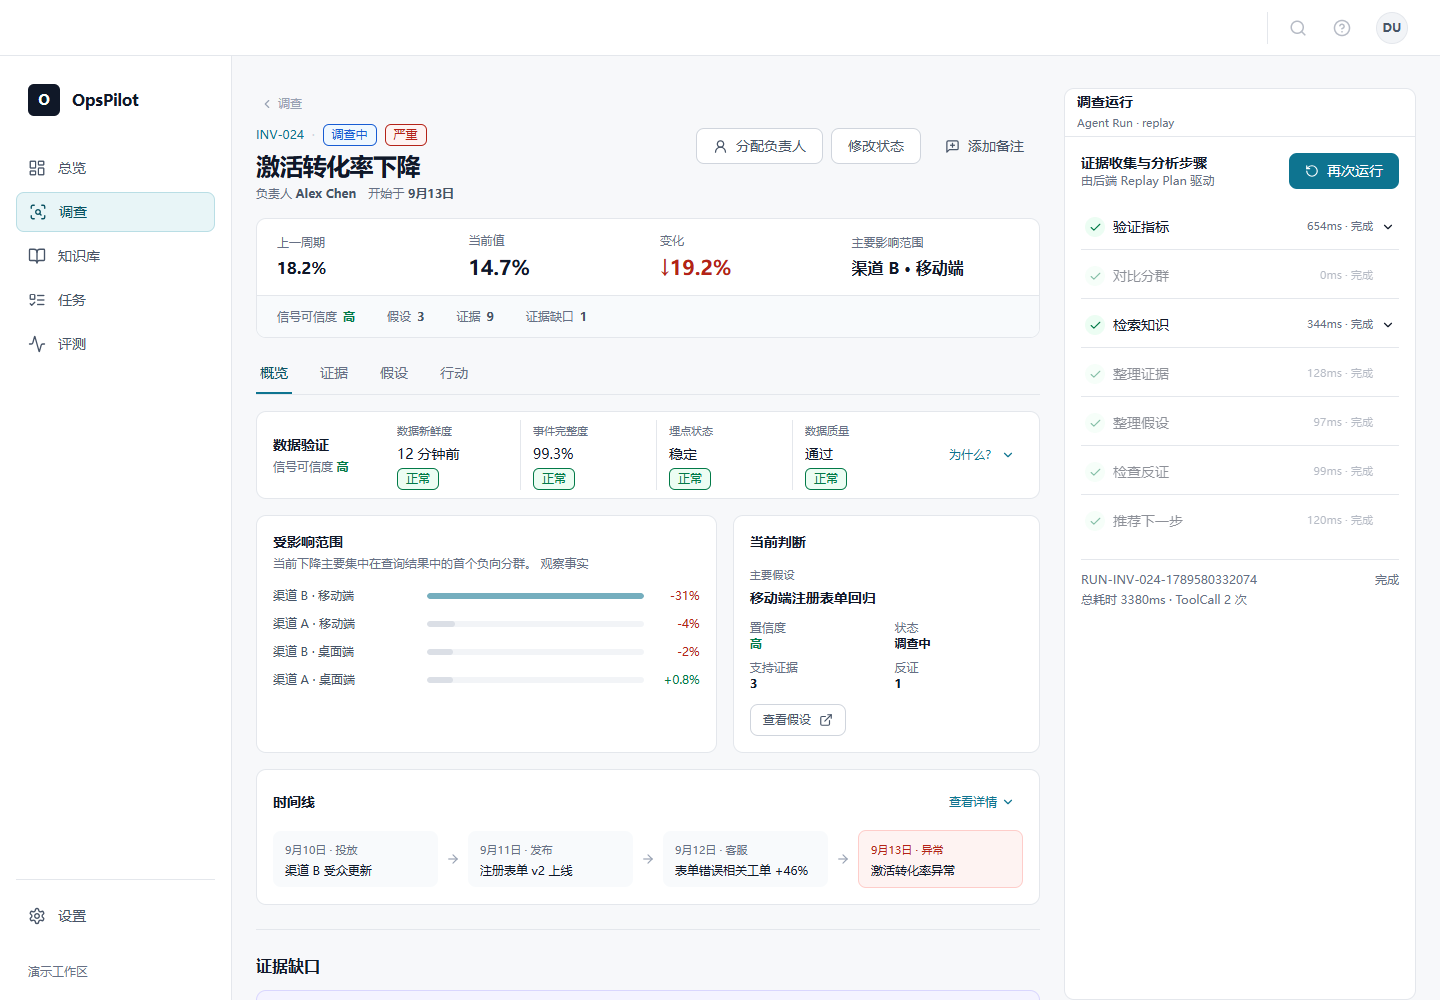Click the checkmark icon beside 对比分群
Image resolution: width=1440 pixels, height=1000 pixels.
click(1096, 276)
